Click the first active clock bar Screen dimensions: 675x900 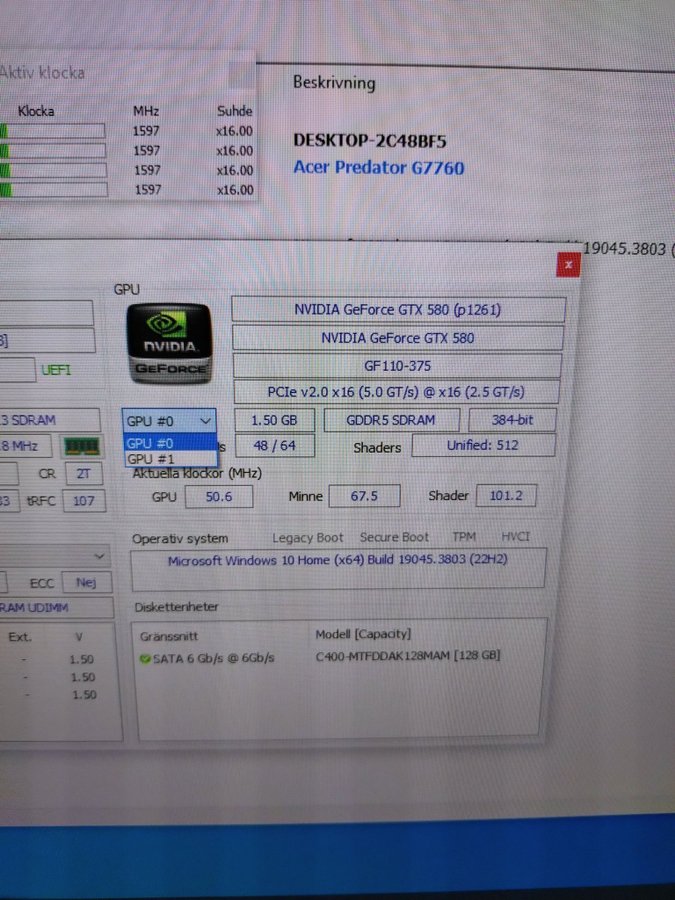[53, 131]
